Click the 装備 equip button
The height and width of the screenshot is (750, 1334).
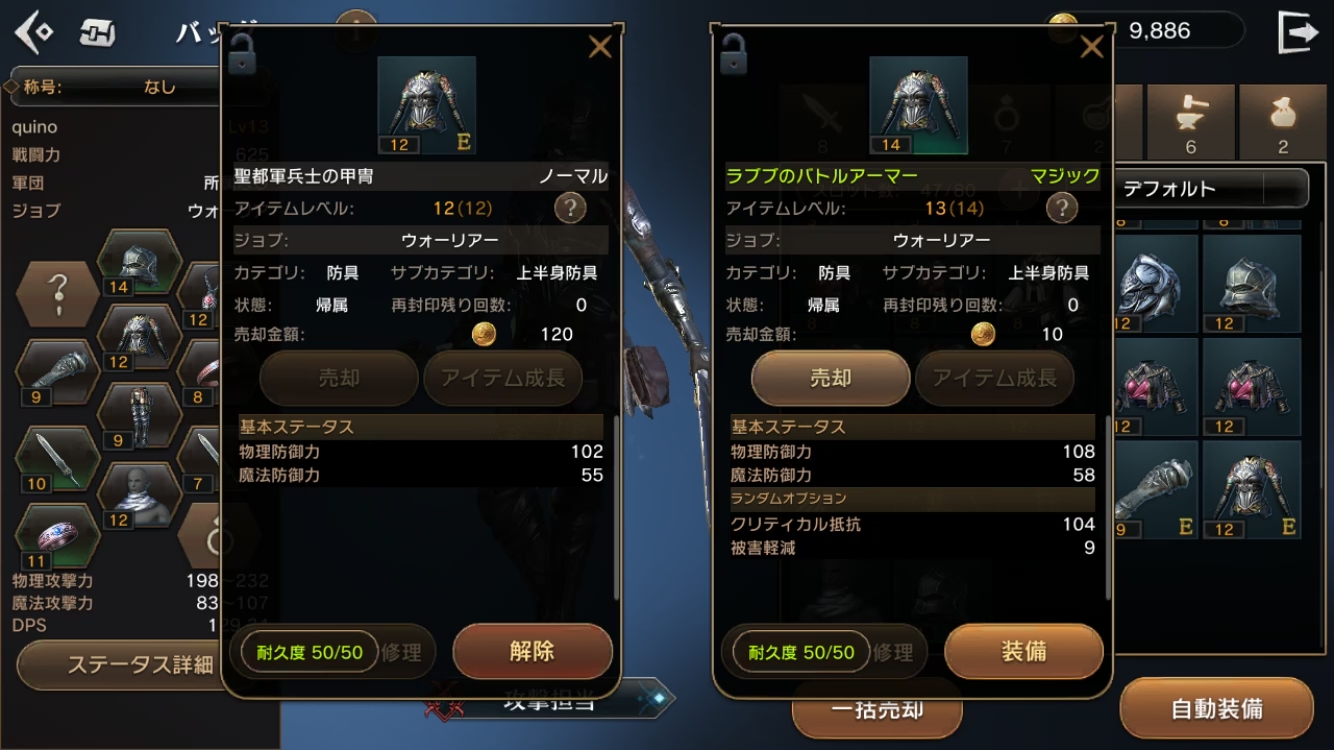pos(1024,652)
